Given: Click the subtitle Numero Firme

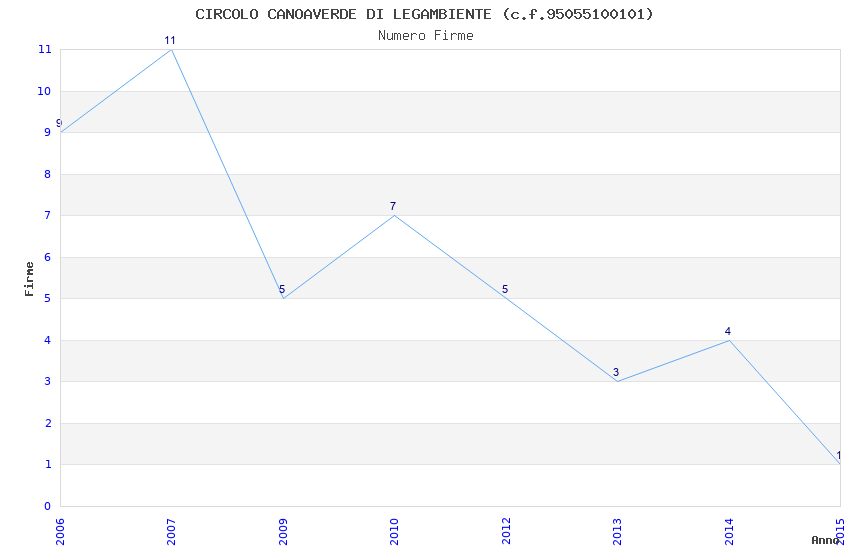Looking at the screenshot, I should (x=426, y=36).
